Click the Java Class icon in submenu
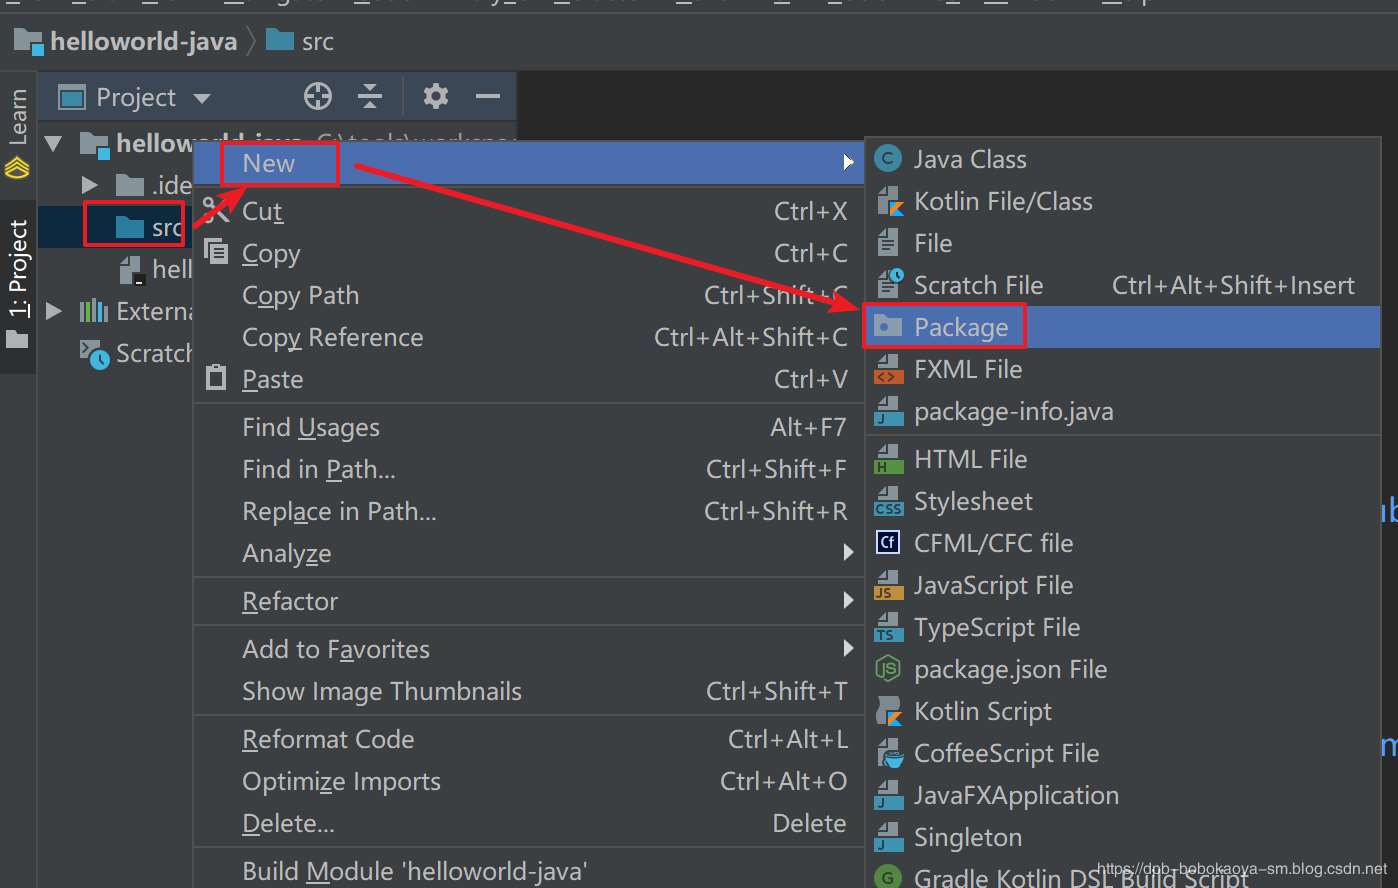The width and height of the screenshot is (1398, 888). [888, 159]
